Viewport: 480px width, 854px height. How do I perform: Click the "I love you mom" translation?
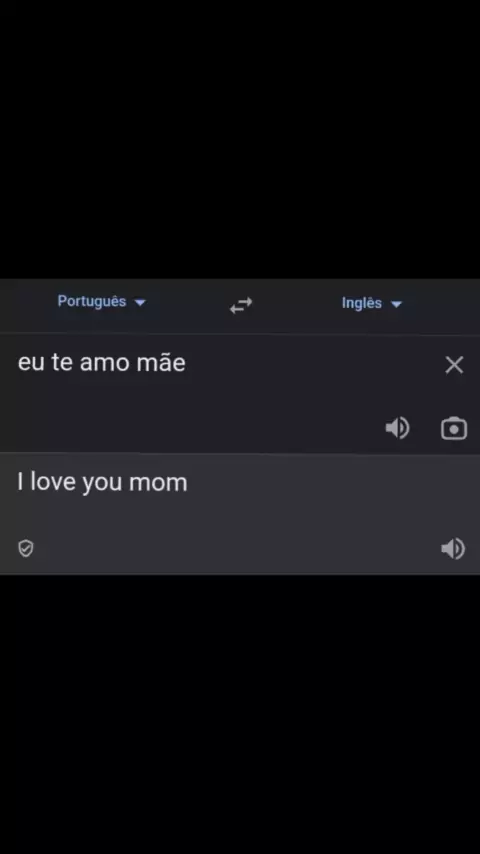pos(102,483)
